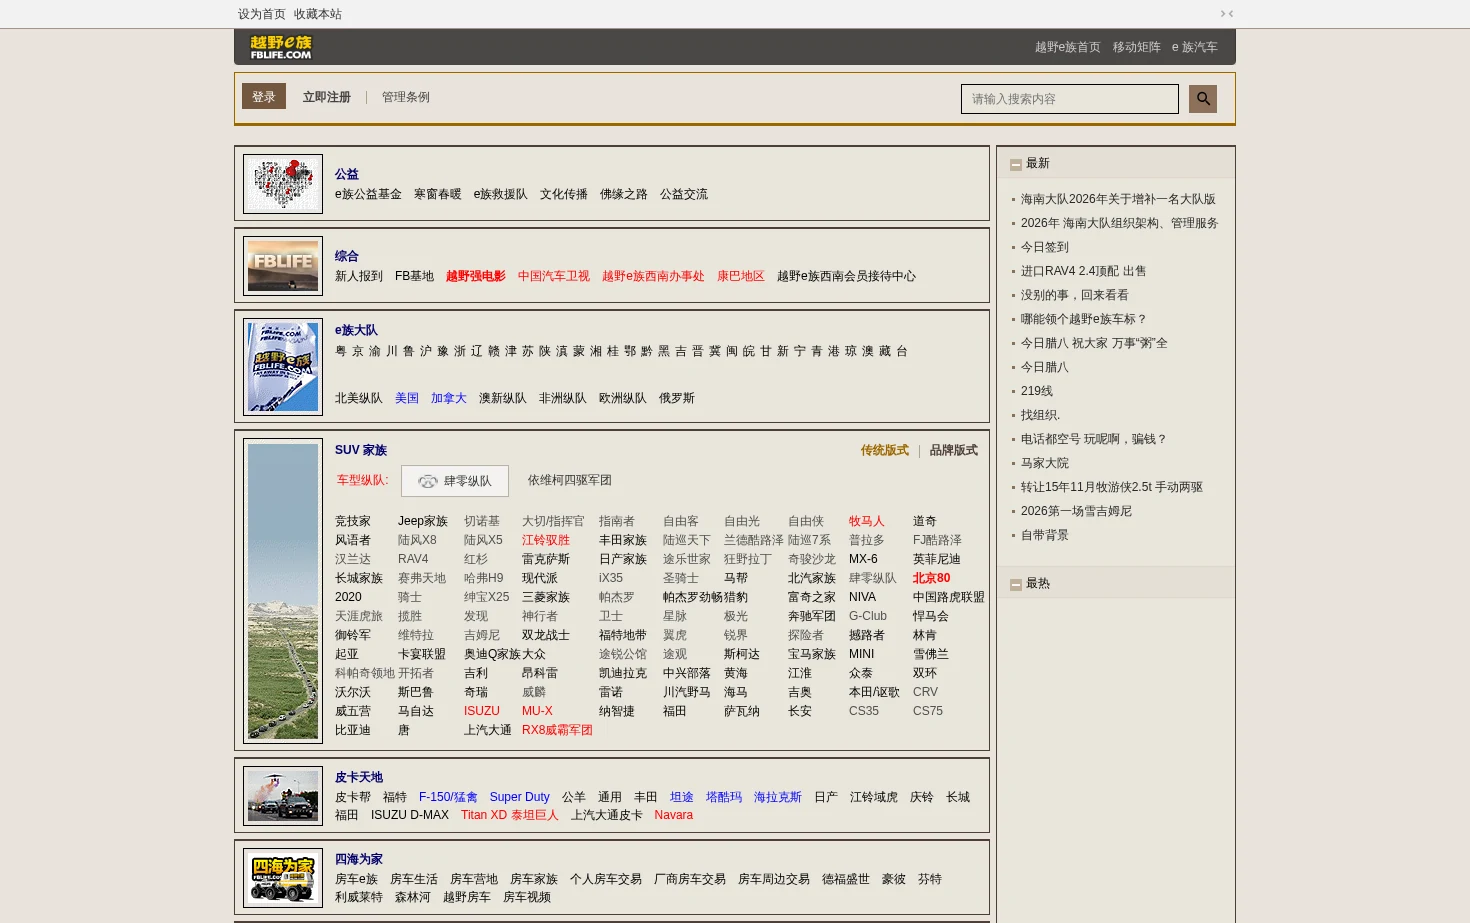The height and width of the screenshot is (923, 1470).
Task: Open the e族大队 flag thumbnail
Action: point(283,367)
